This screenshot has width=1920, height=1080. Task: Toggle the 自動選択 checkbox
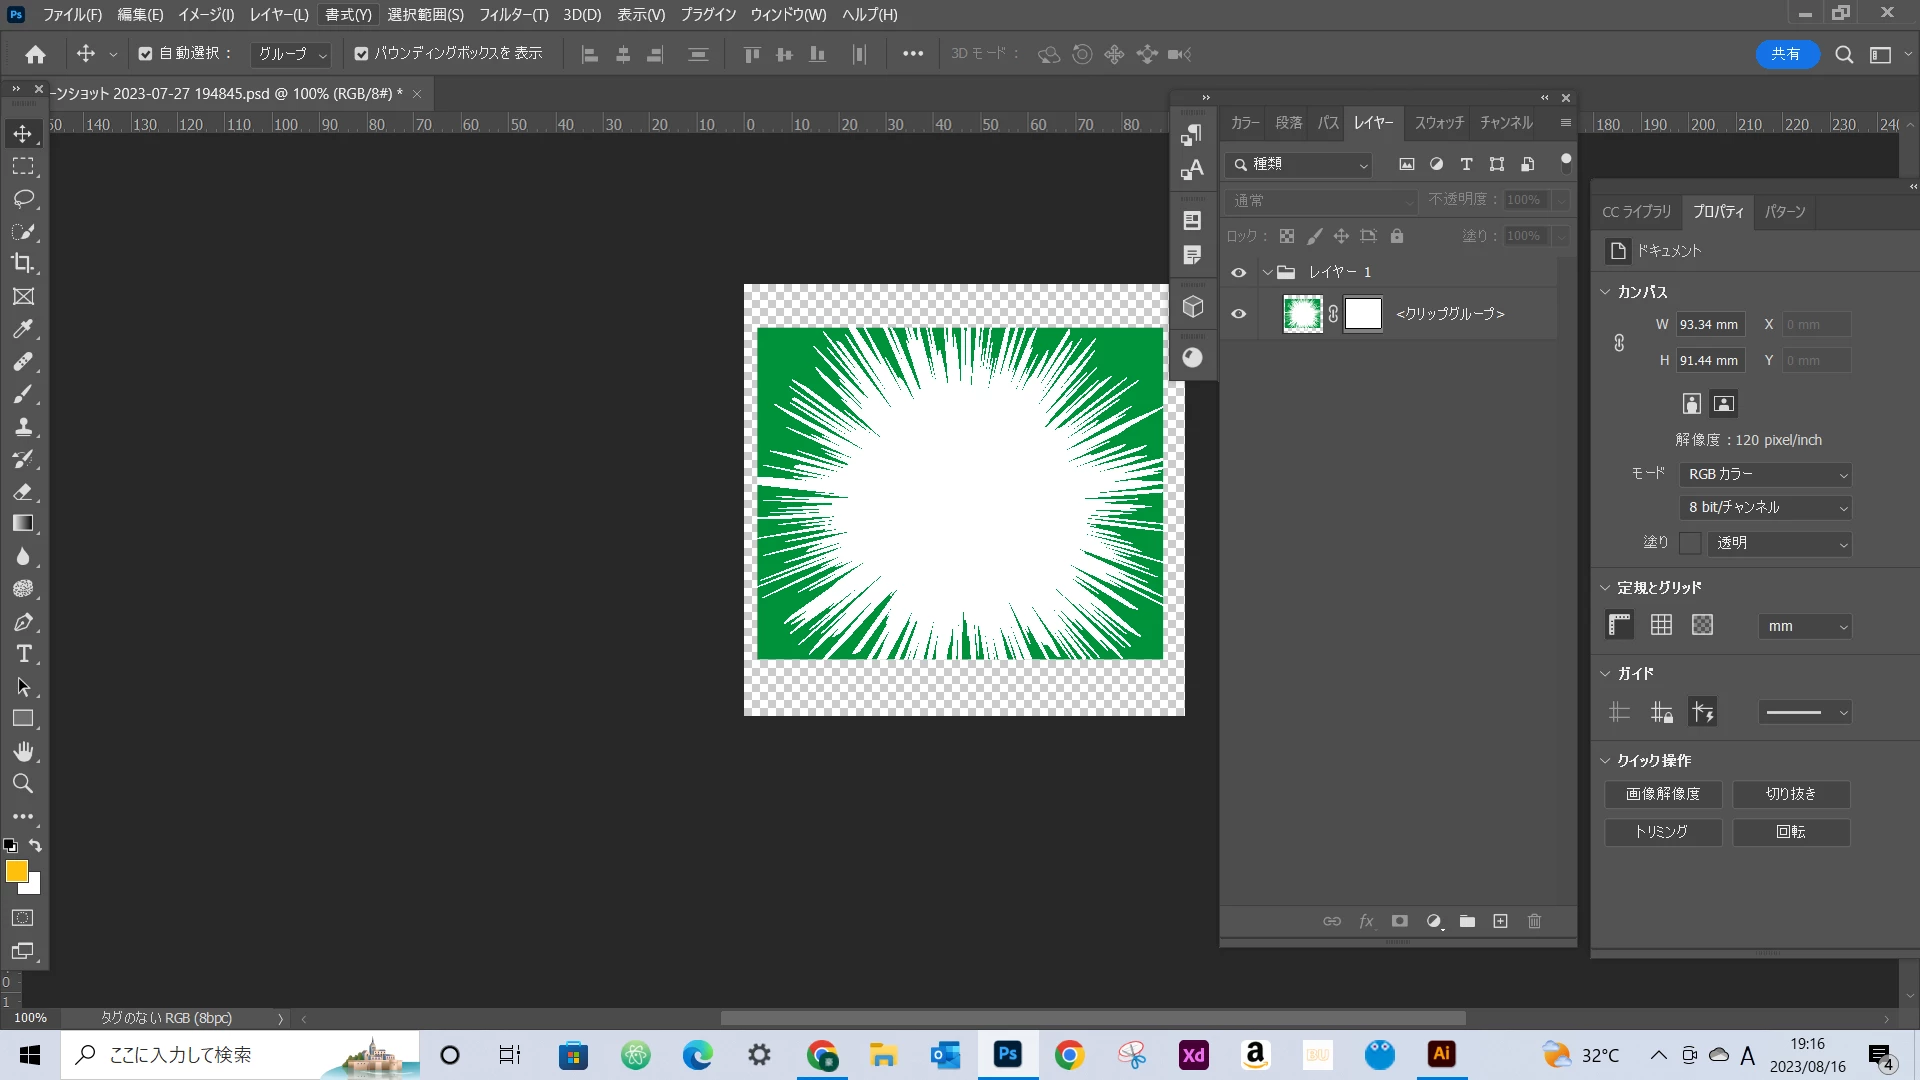(x=146, y=54)
